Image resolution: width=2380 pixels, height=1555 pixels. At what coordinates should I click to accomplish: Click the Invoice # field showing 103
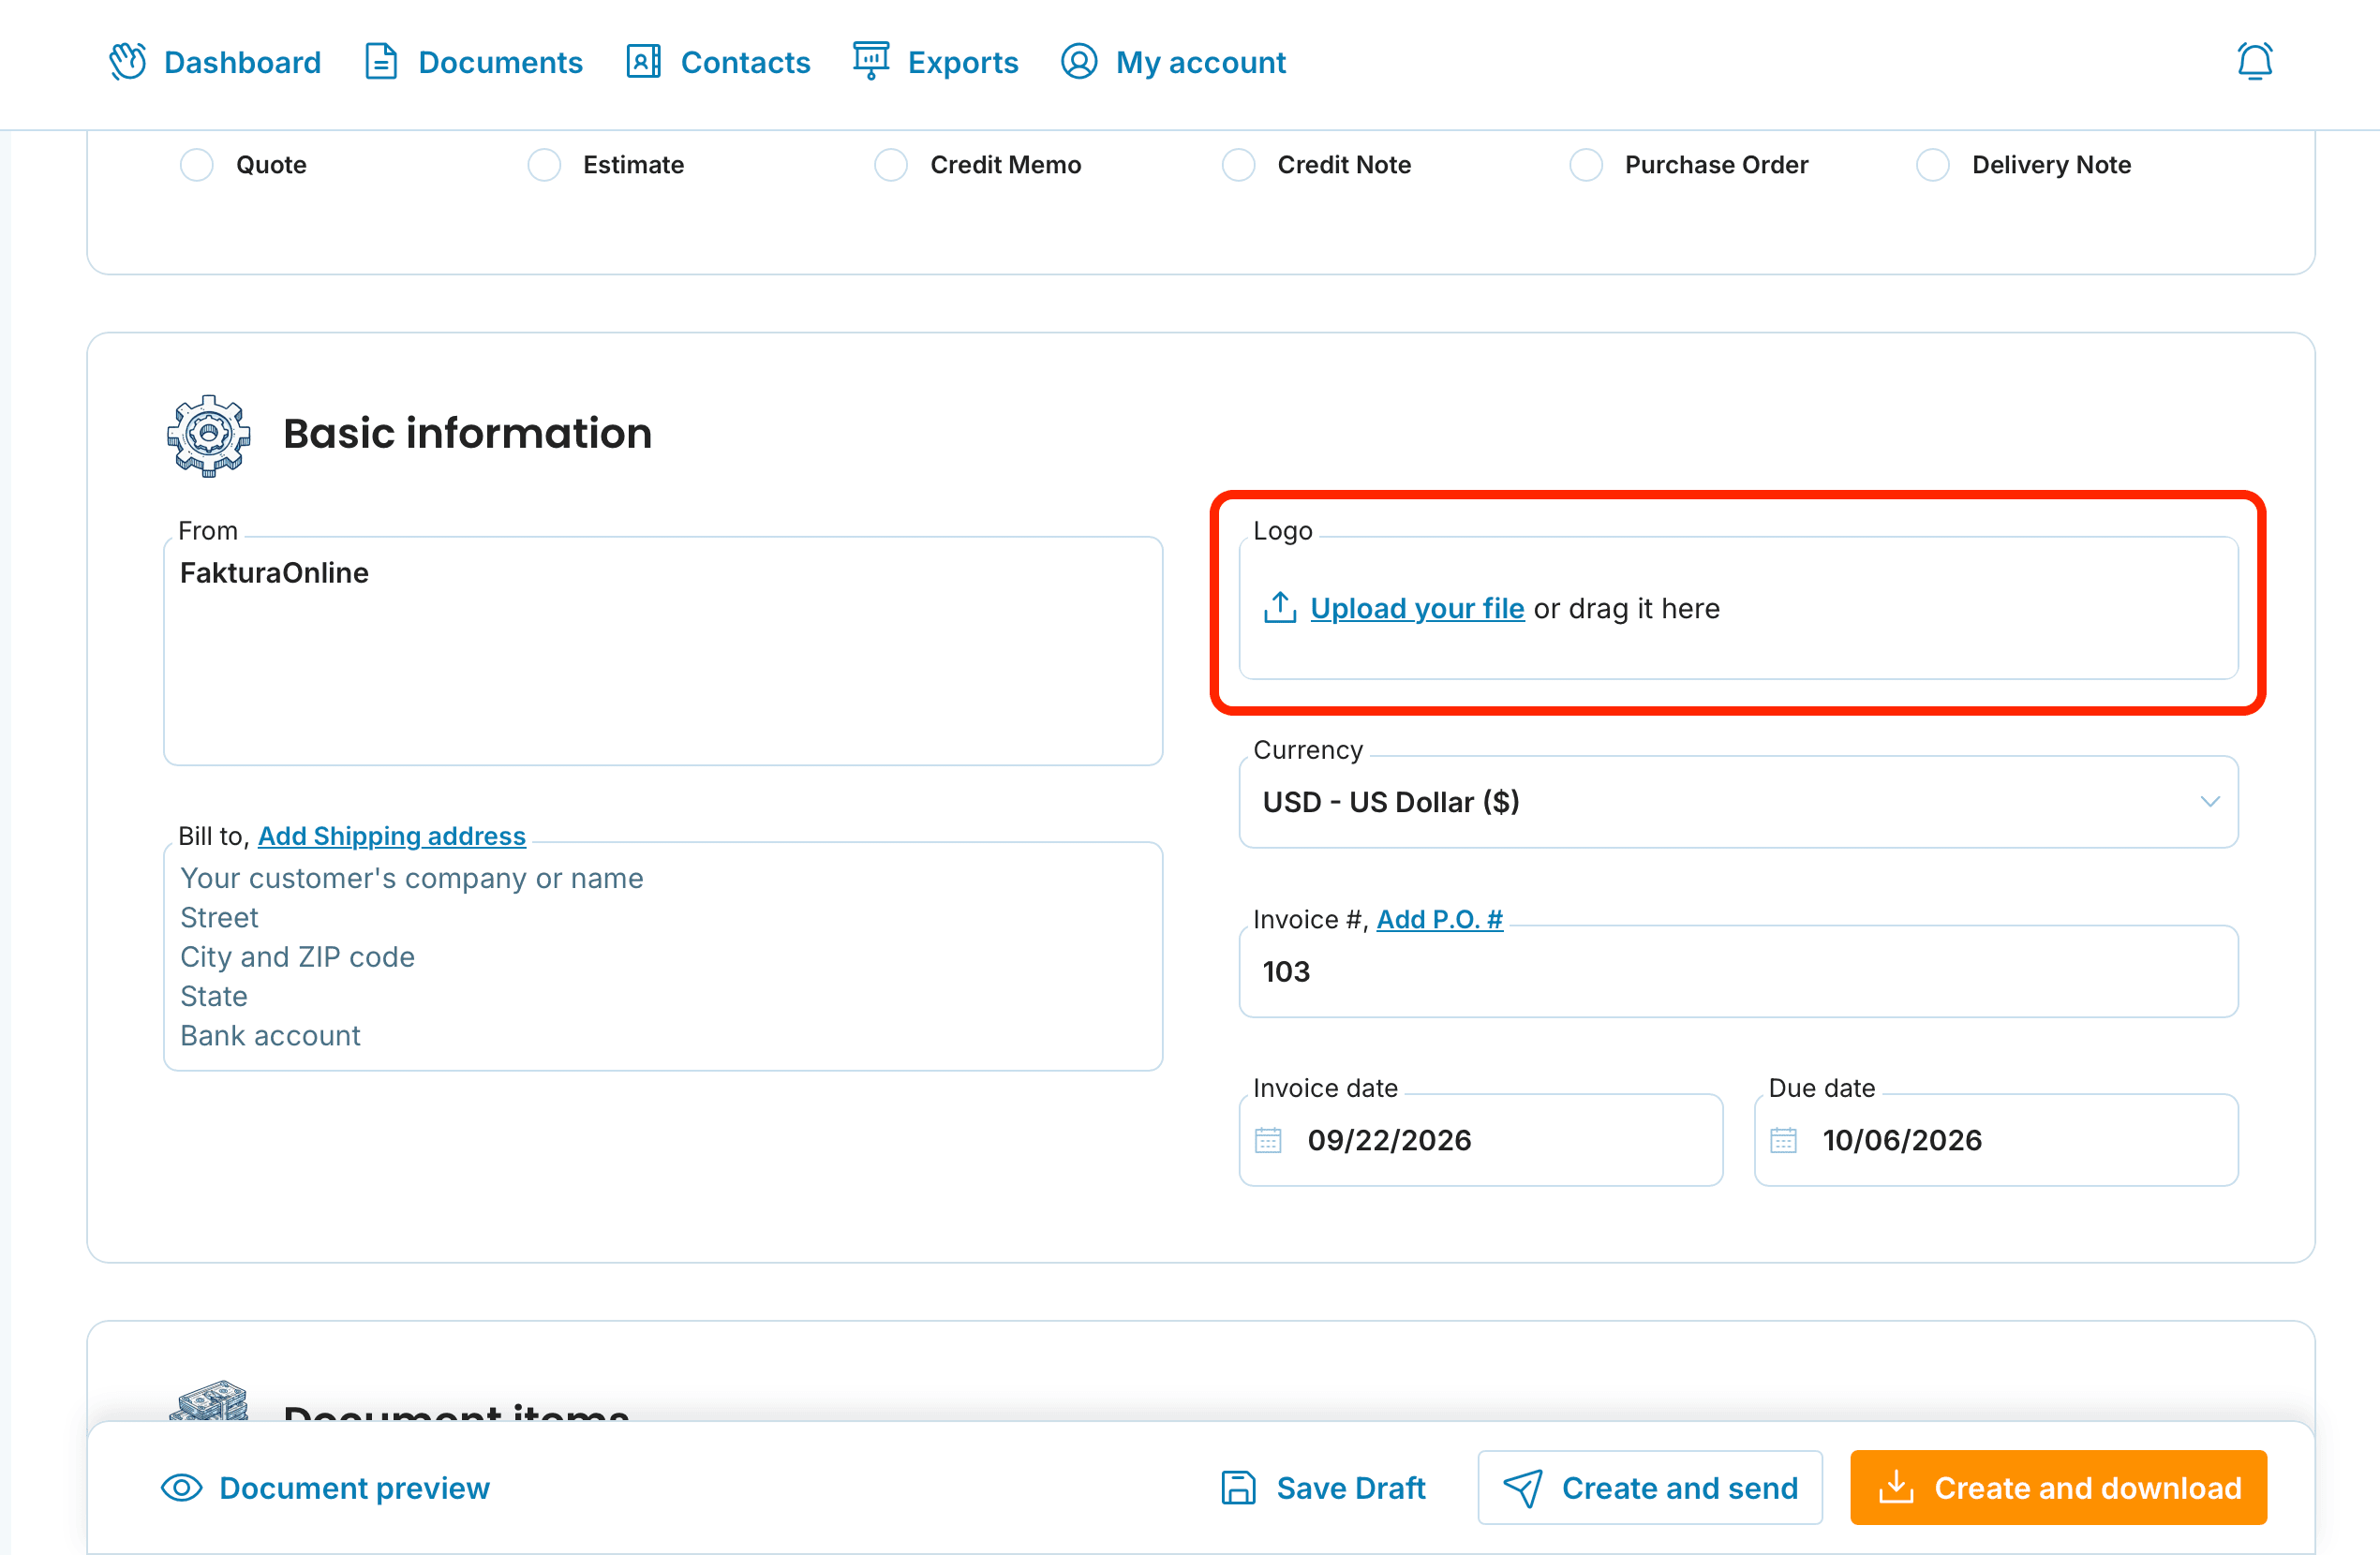(1738, 971)
